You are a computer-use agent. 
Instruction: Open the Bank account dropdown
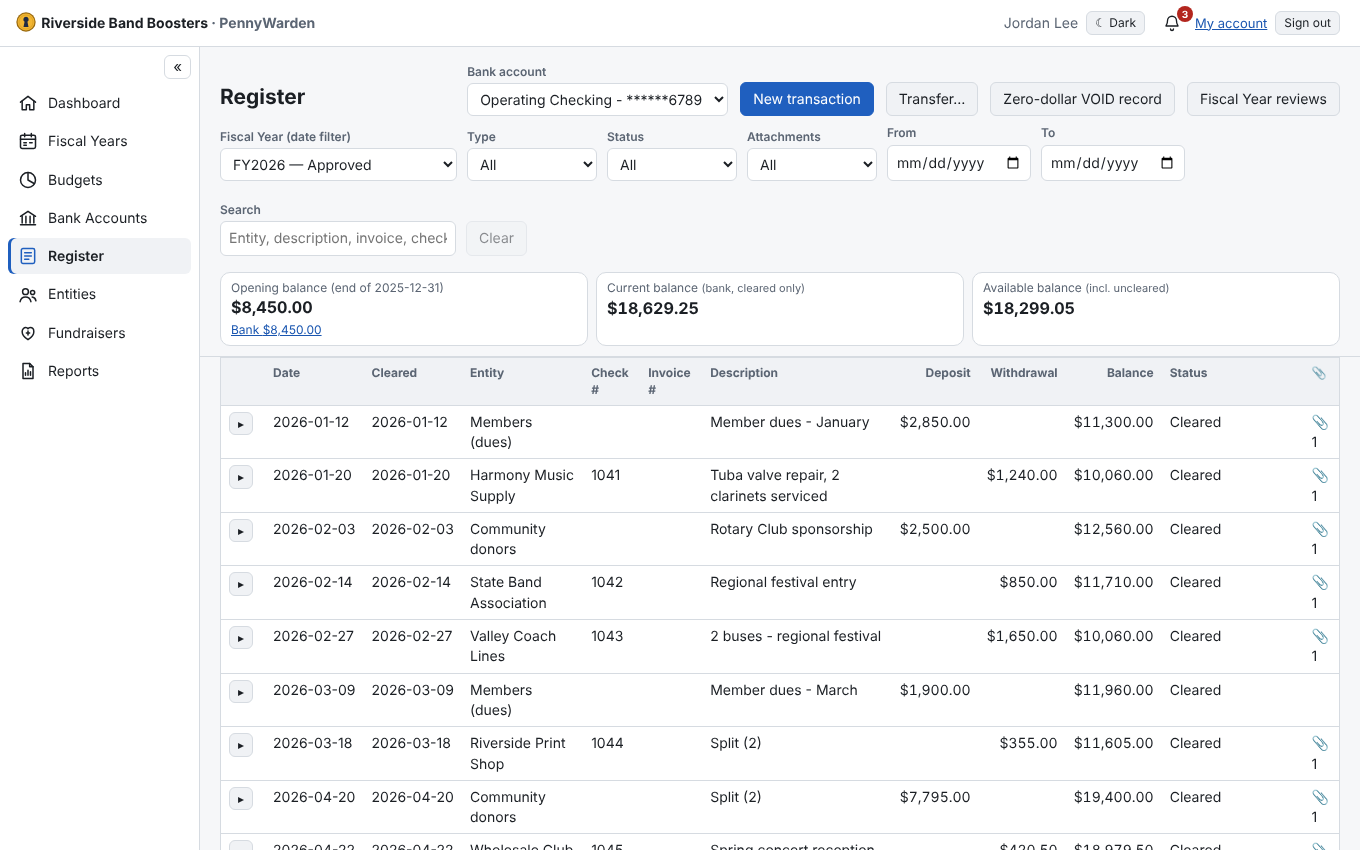click(597, 99)
